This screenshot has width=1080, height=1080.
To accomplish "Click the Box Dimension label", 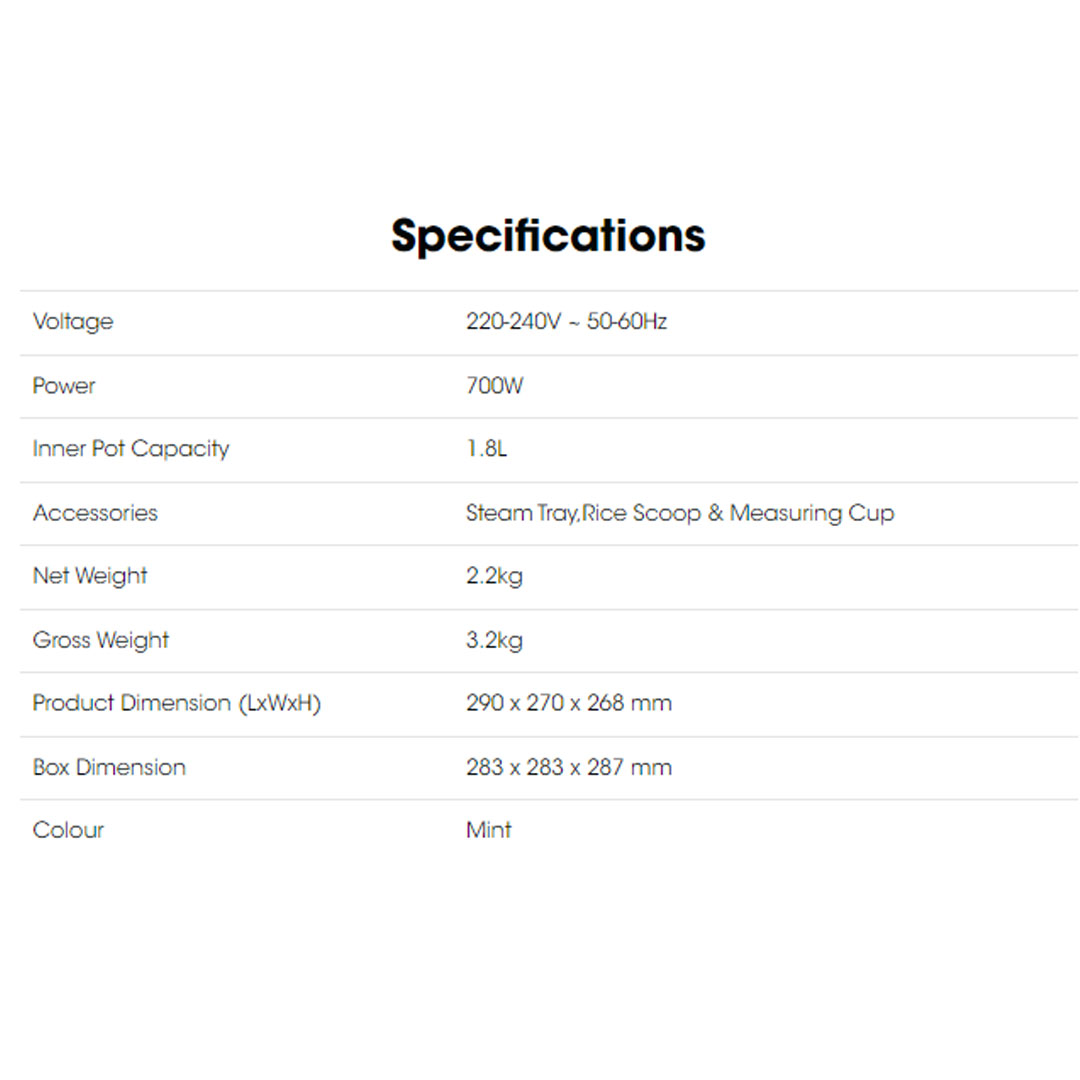I will tap(109, 767).
